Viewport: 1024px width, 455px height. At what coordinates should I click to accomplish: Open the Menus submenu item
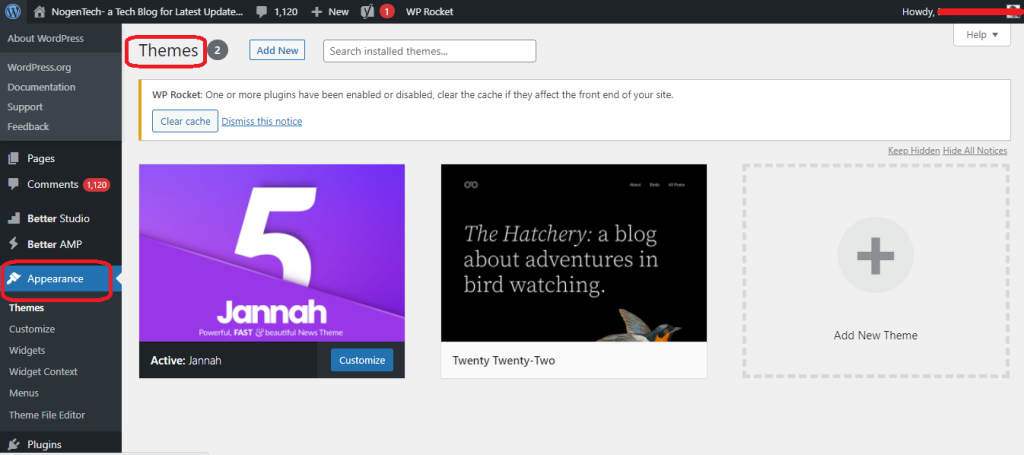pyautogui.click(x=24, y=393)
